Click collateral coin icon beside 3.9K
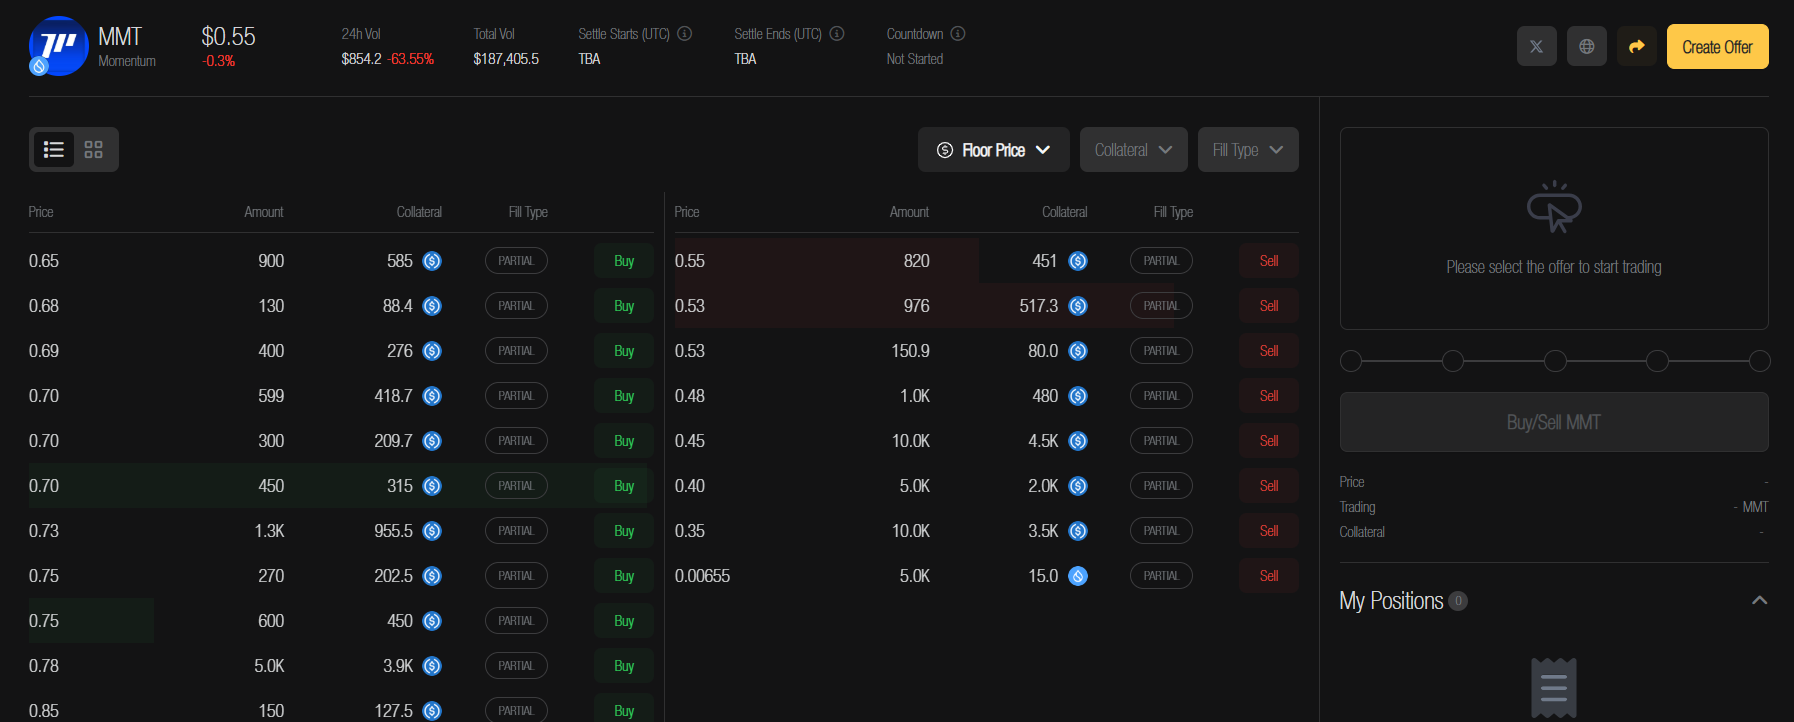The height and width of the screenshot is (722, 1794). pos(432,666)
